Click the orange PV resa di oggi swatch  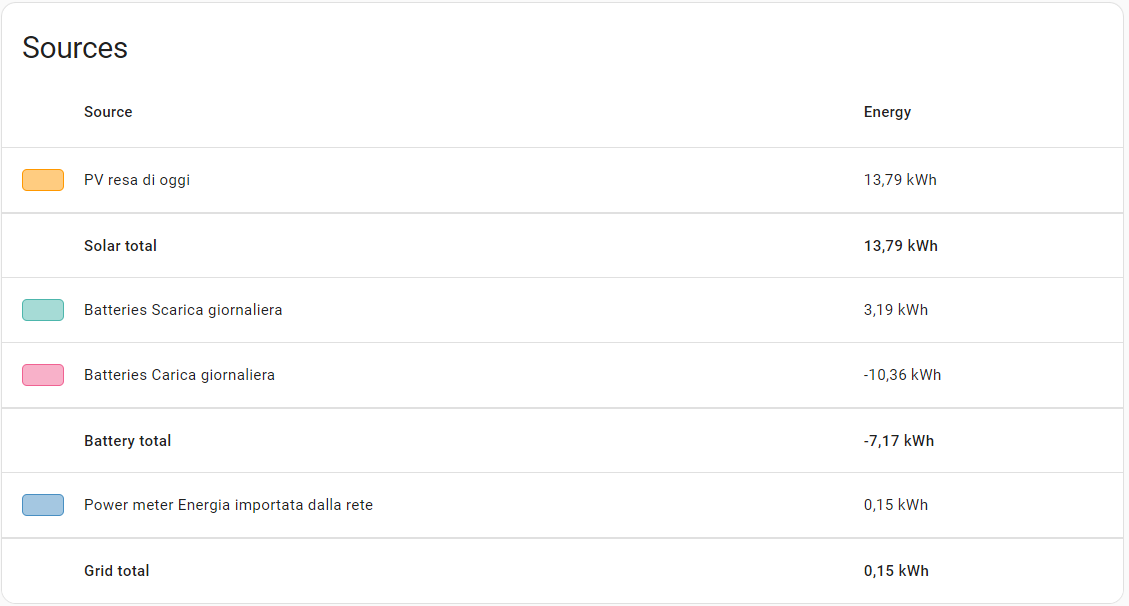(x=43, y=180)
